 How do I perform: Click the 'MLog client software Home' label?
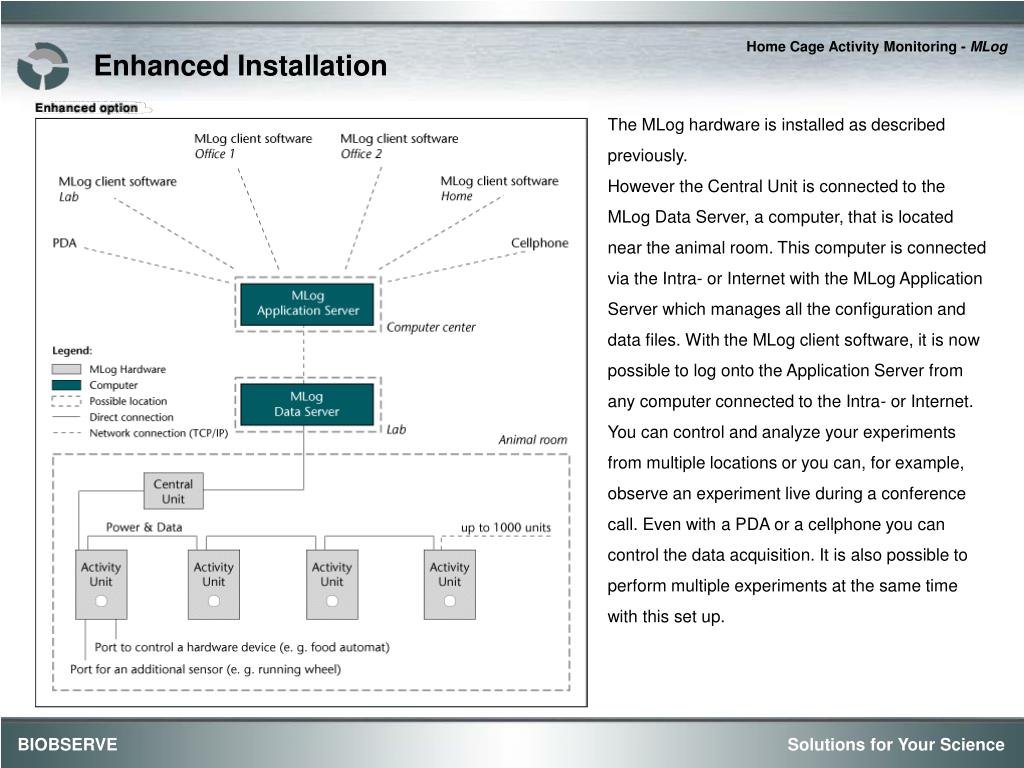point(499,188)
